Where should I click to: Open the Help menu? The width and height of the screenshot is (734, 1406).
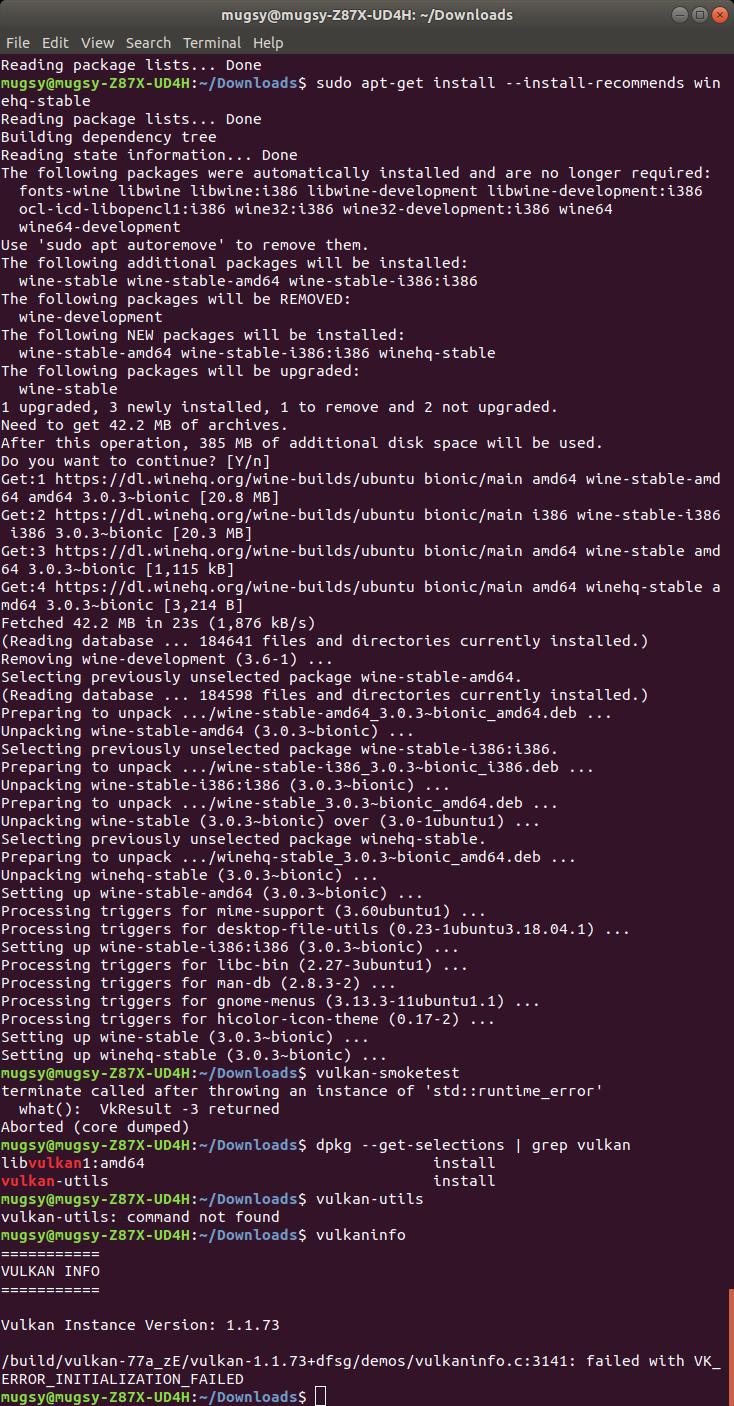268,43
